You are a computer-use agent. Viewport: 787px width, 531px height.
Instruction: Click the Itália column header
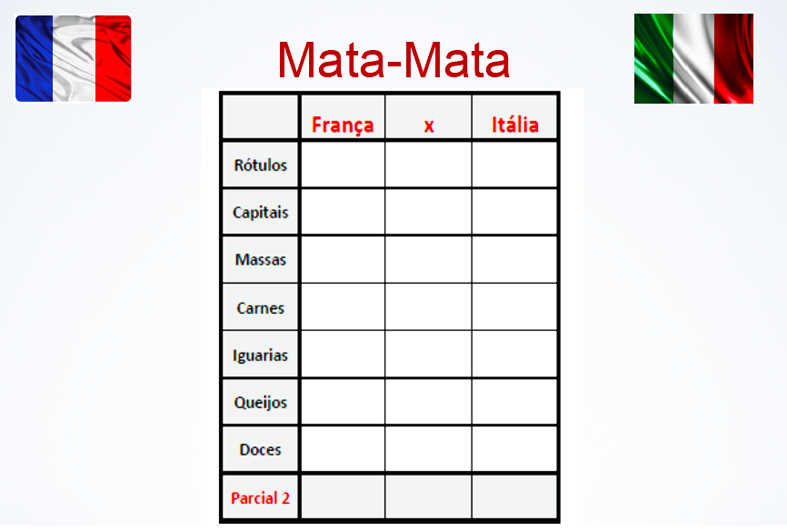click(x=514, y=125)
